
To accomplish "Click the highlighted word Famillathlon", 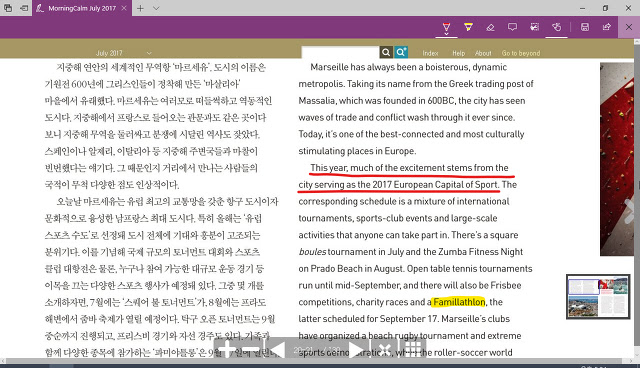I will pos(459,302).
